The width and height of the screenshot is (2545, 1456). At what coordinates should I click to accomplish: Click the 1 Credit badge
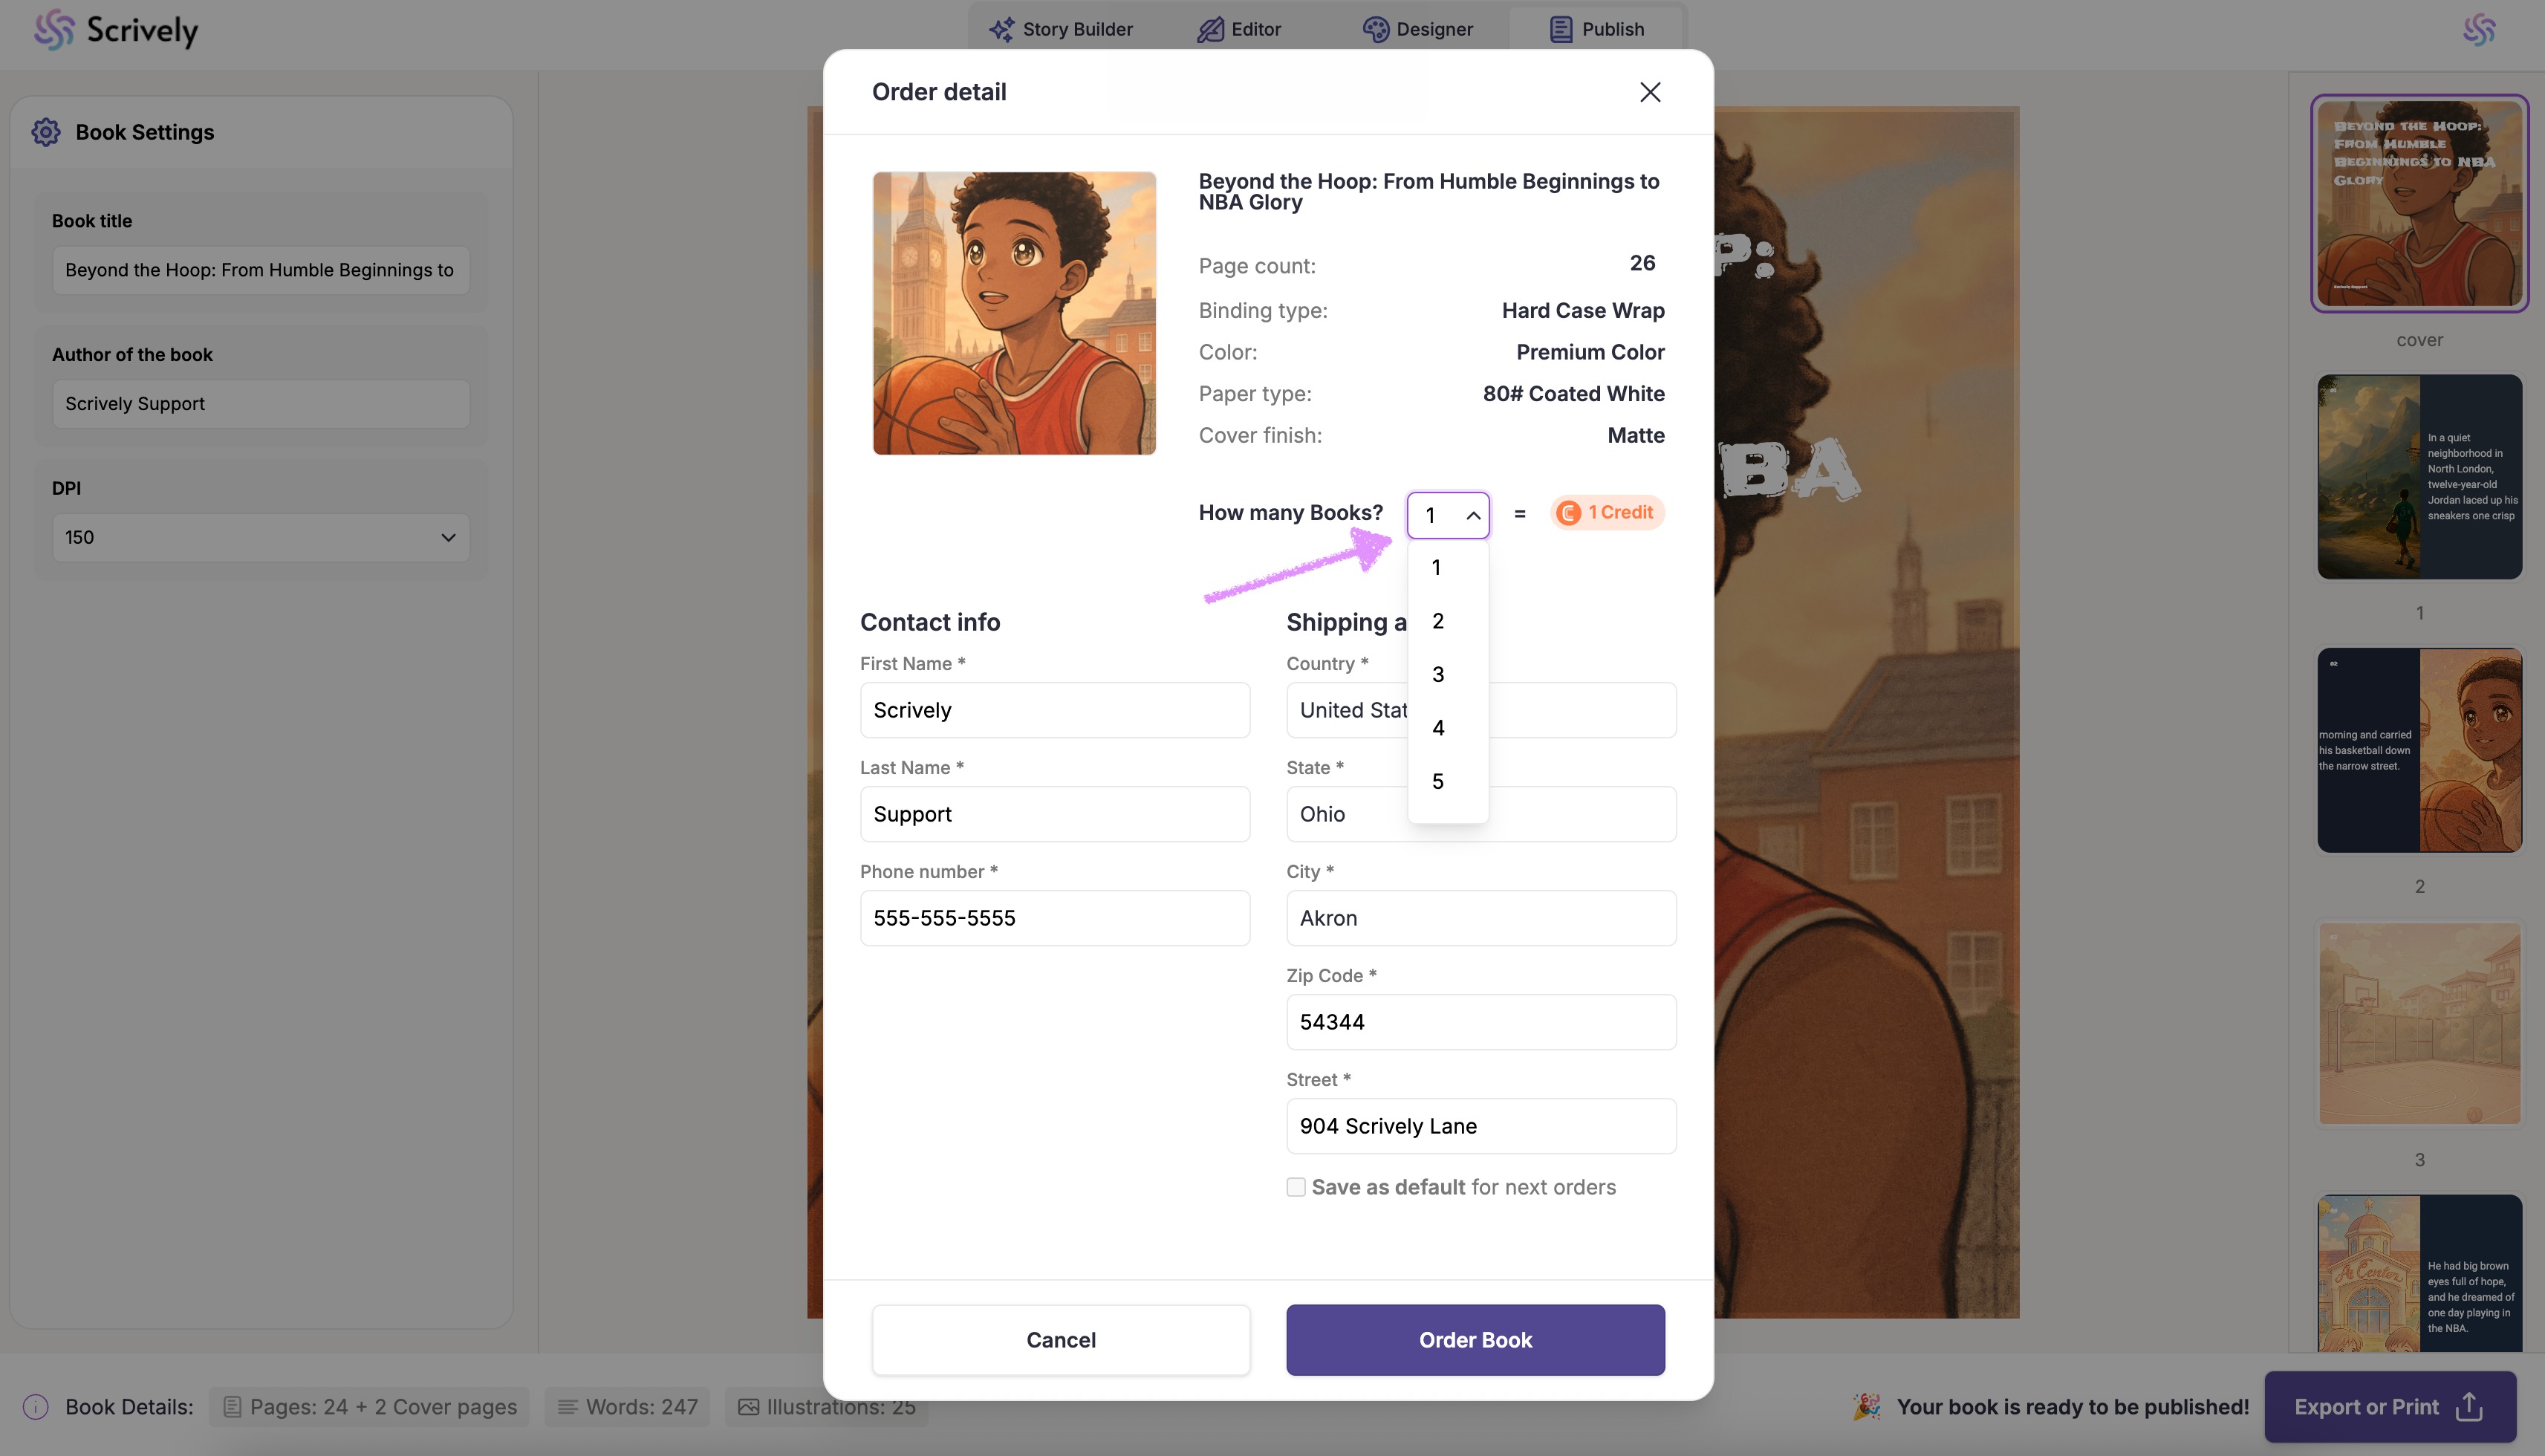click(1607, 513)
